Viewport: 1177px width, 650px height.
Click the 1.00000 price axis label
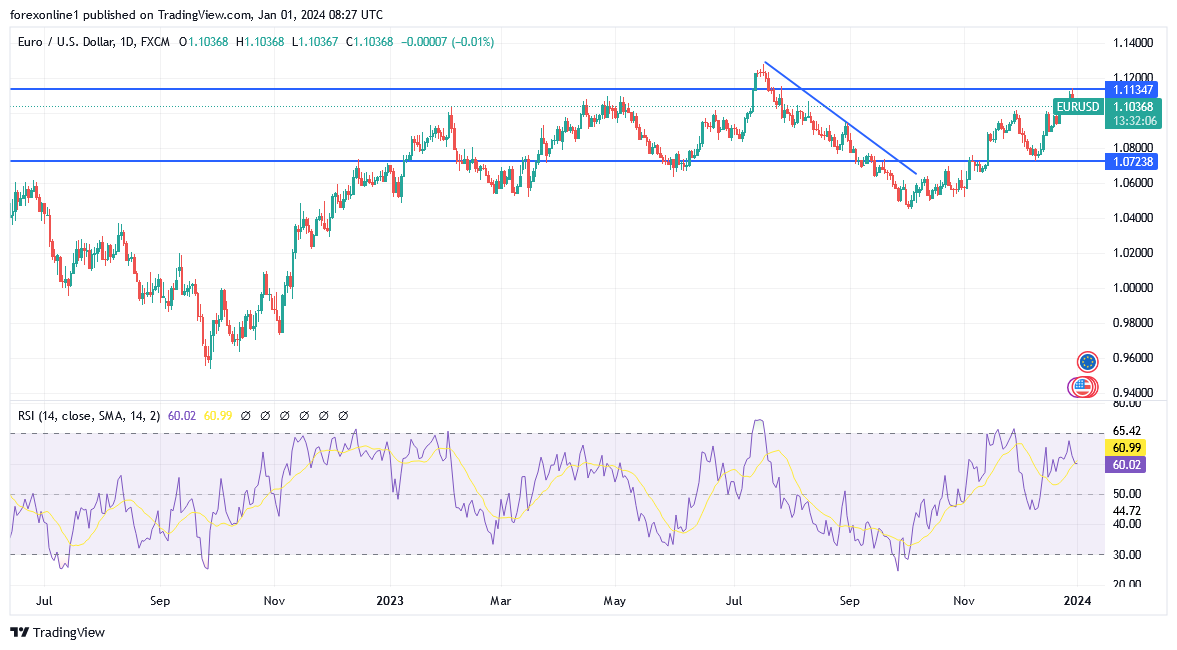point(1132,287)
